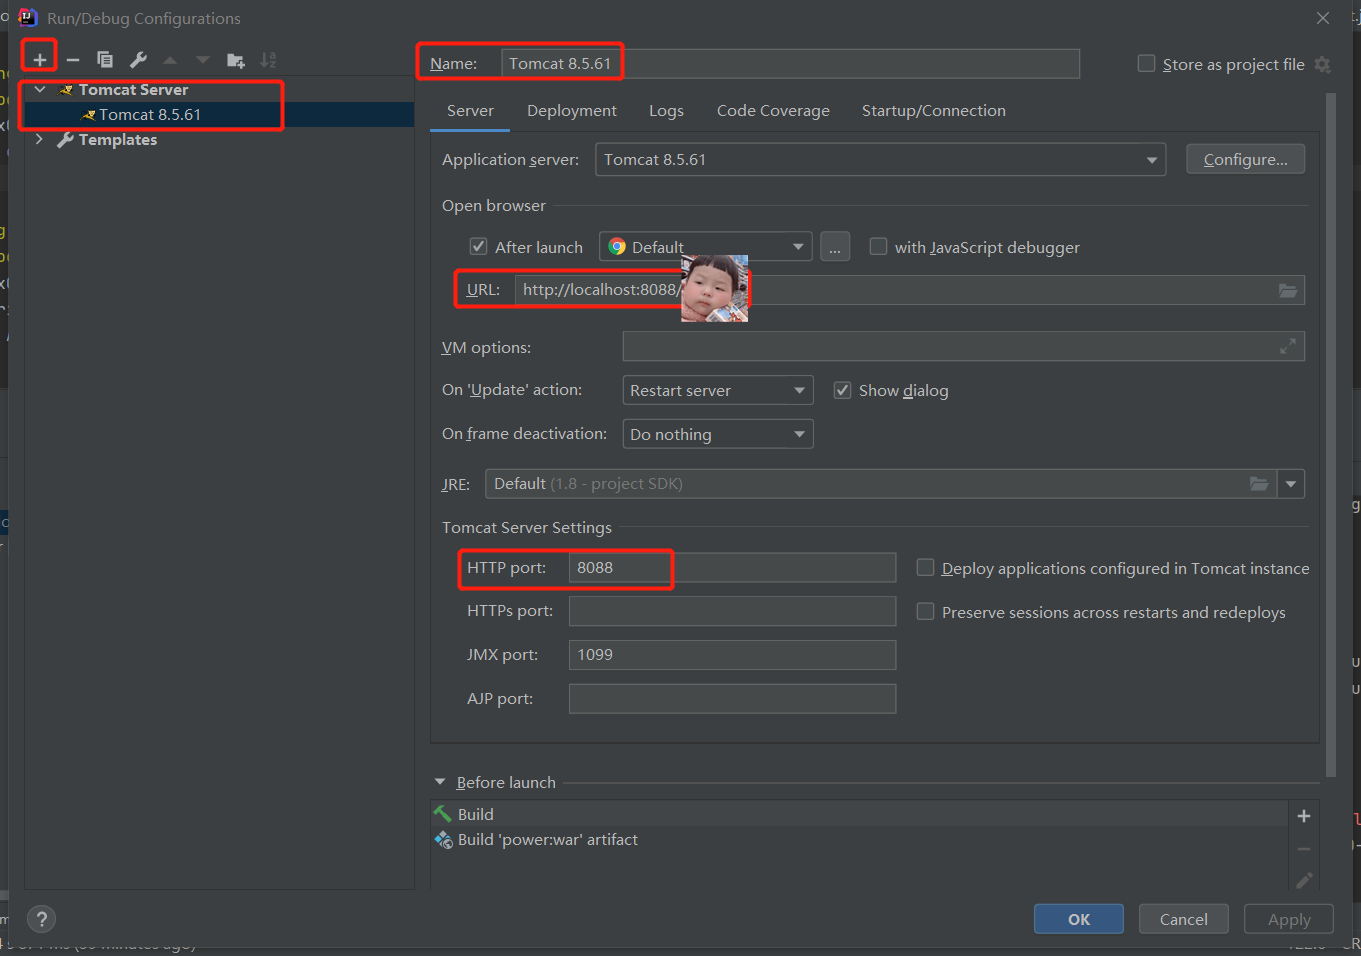The height and width of the screenshot is (956, 1361).
Task: Click the JMX port field
Action: pyautogui.click(x=732, y=655)
